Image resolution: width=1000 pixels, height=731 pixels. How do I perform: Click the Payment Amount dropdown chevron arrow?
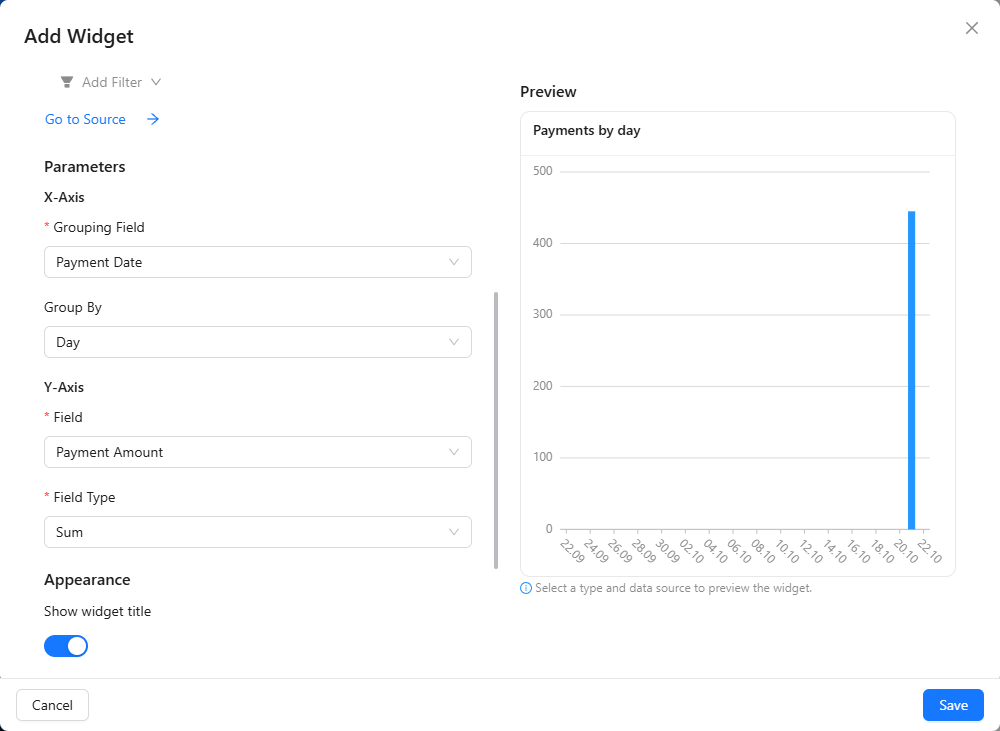click(x=454, y=452)
